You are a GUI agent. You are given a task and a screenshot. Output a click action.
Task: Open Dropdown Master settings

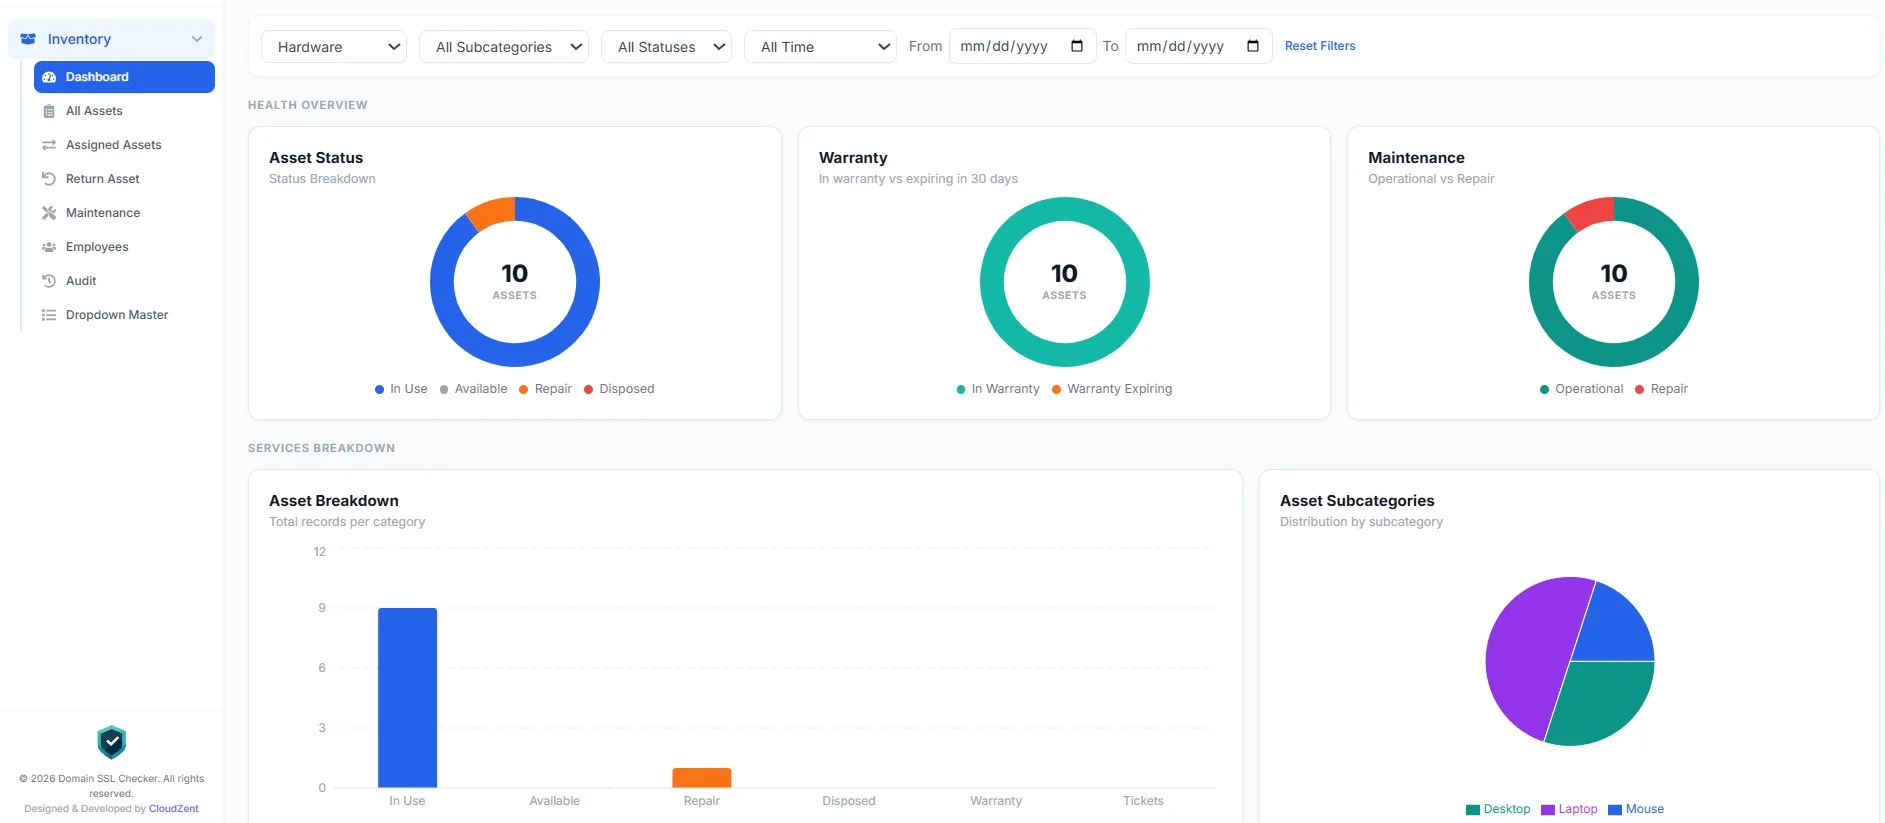click(x=124, y=315)
